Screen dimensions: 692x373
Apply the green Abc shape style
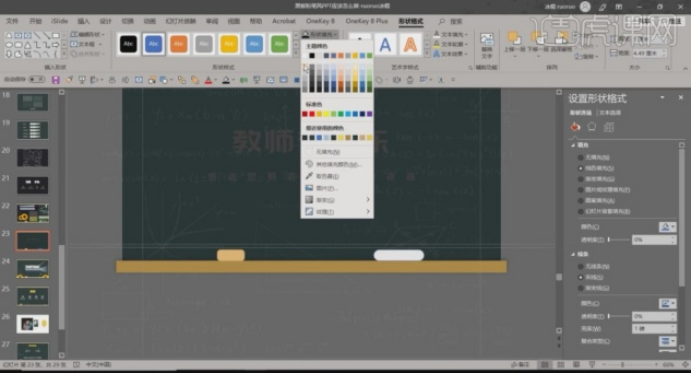[279, 44]
